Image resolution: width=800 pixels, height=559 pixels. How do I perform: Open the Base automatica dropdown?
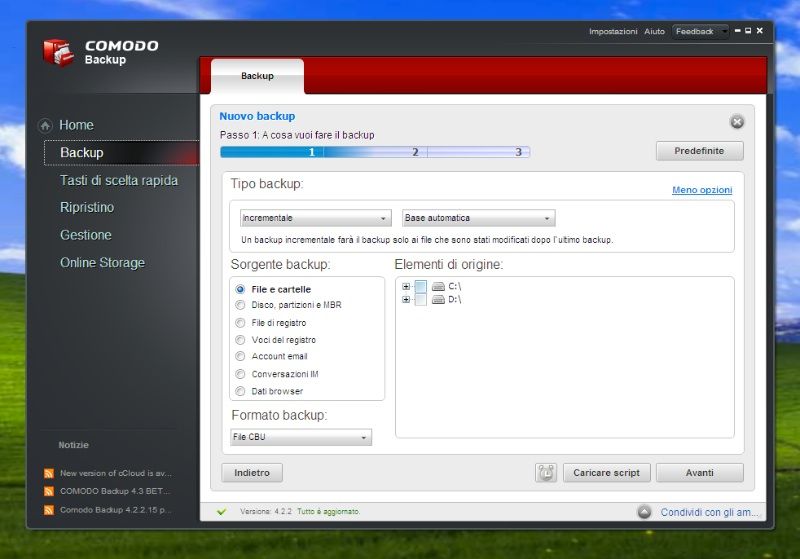click(478, 218)
